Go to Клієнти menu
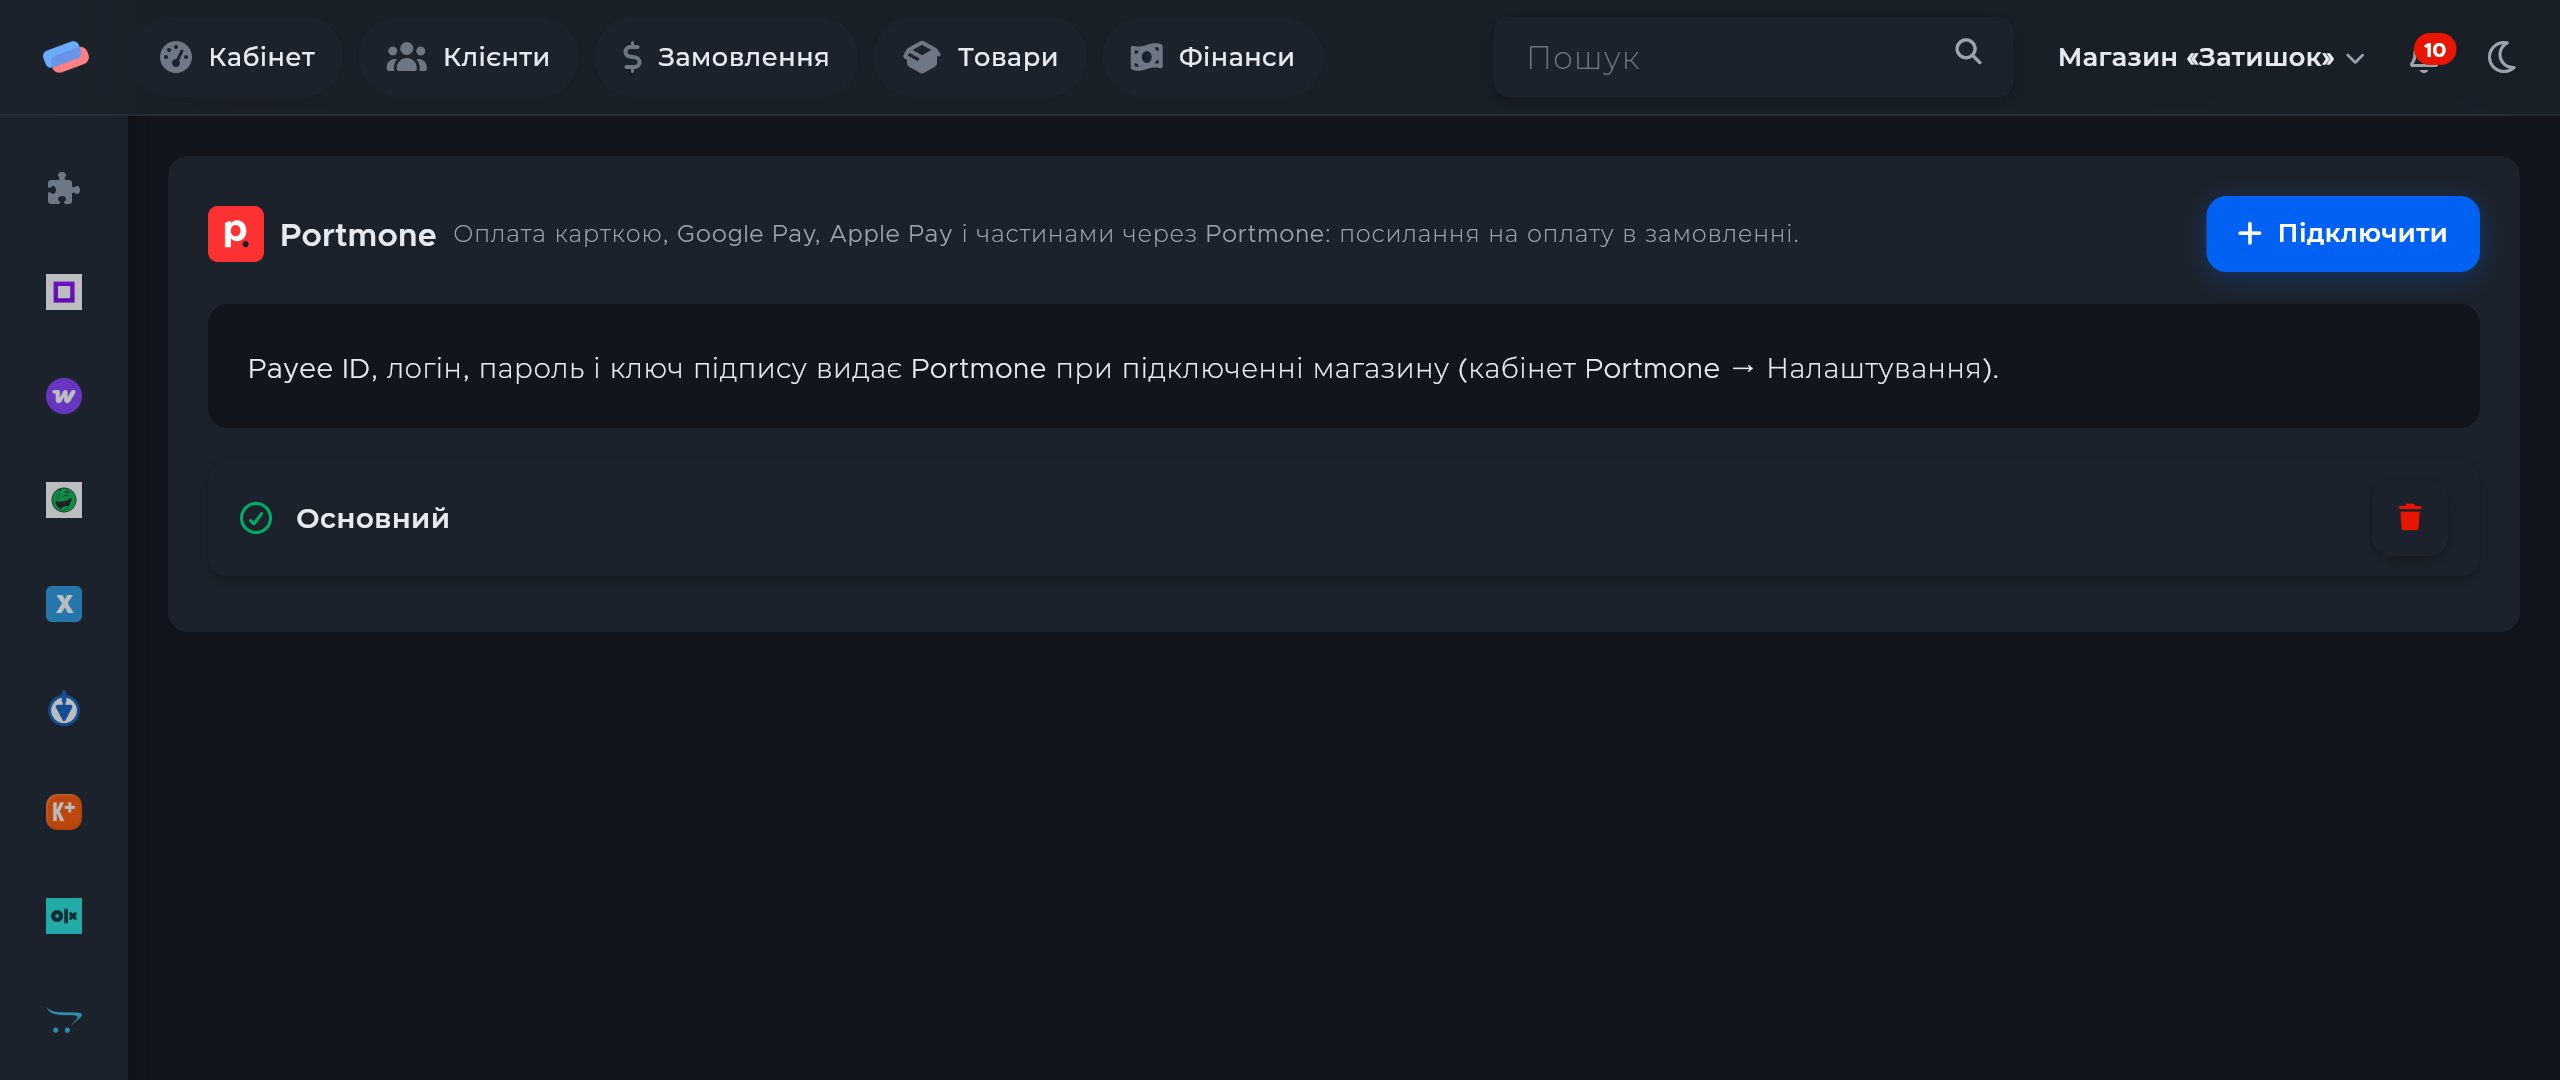The width and height of the screenshot is (2560, 1080). point(468,57)
